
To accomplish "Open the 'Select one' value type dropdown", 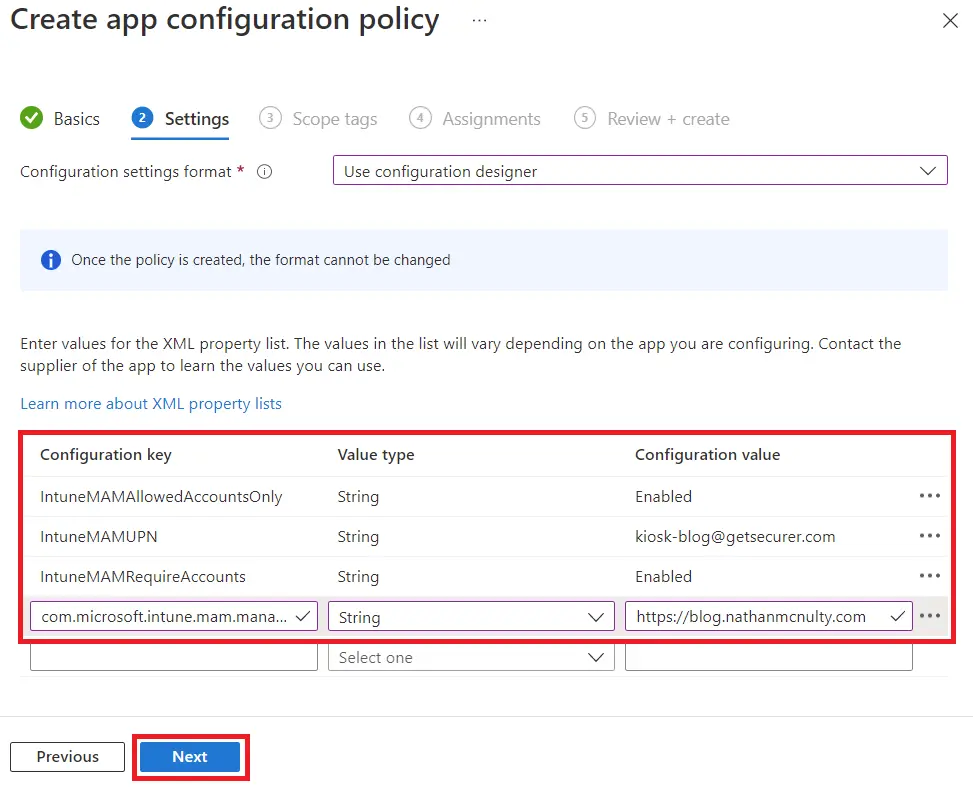I will (471, 657).
